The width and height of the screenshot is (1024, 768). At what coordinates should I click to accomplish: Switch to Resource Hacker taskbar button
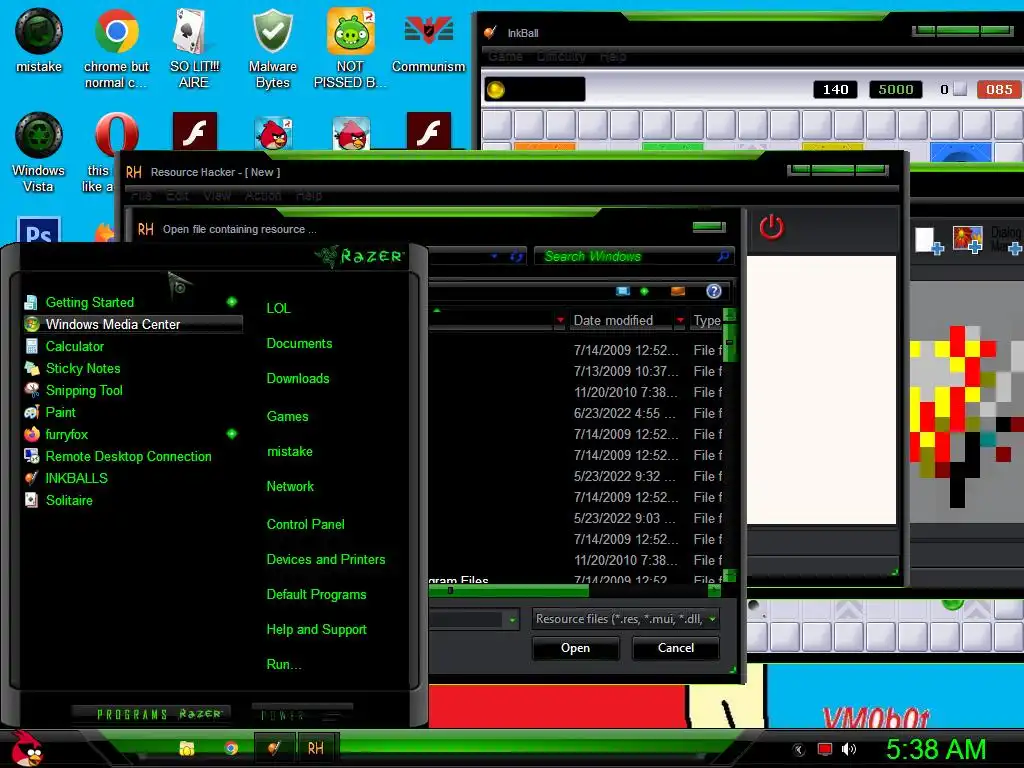316,748
